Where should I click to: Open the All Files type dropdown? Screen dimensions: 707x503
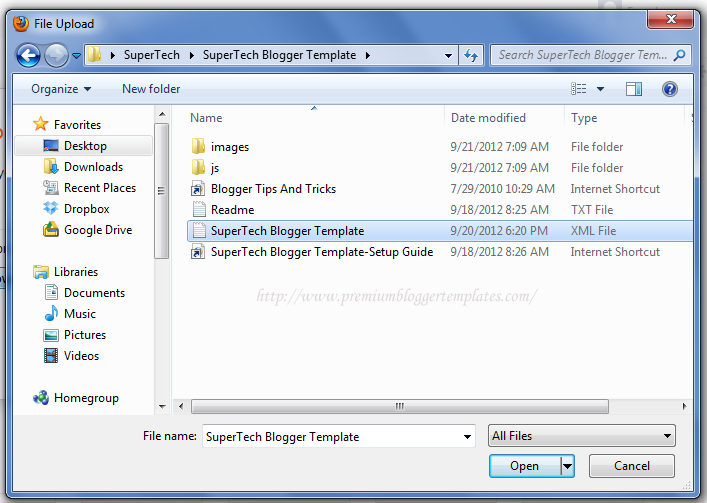click(x=582, y=436)
